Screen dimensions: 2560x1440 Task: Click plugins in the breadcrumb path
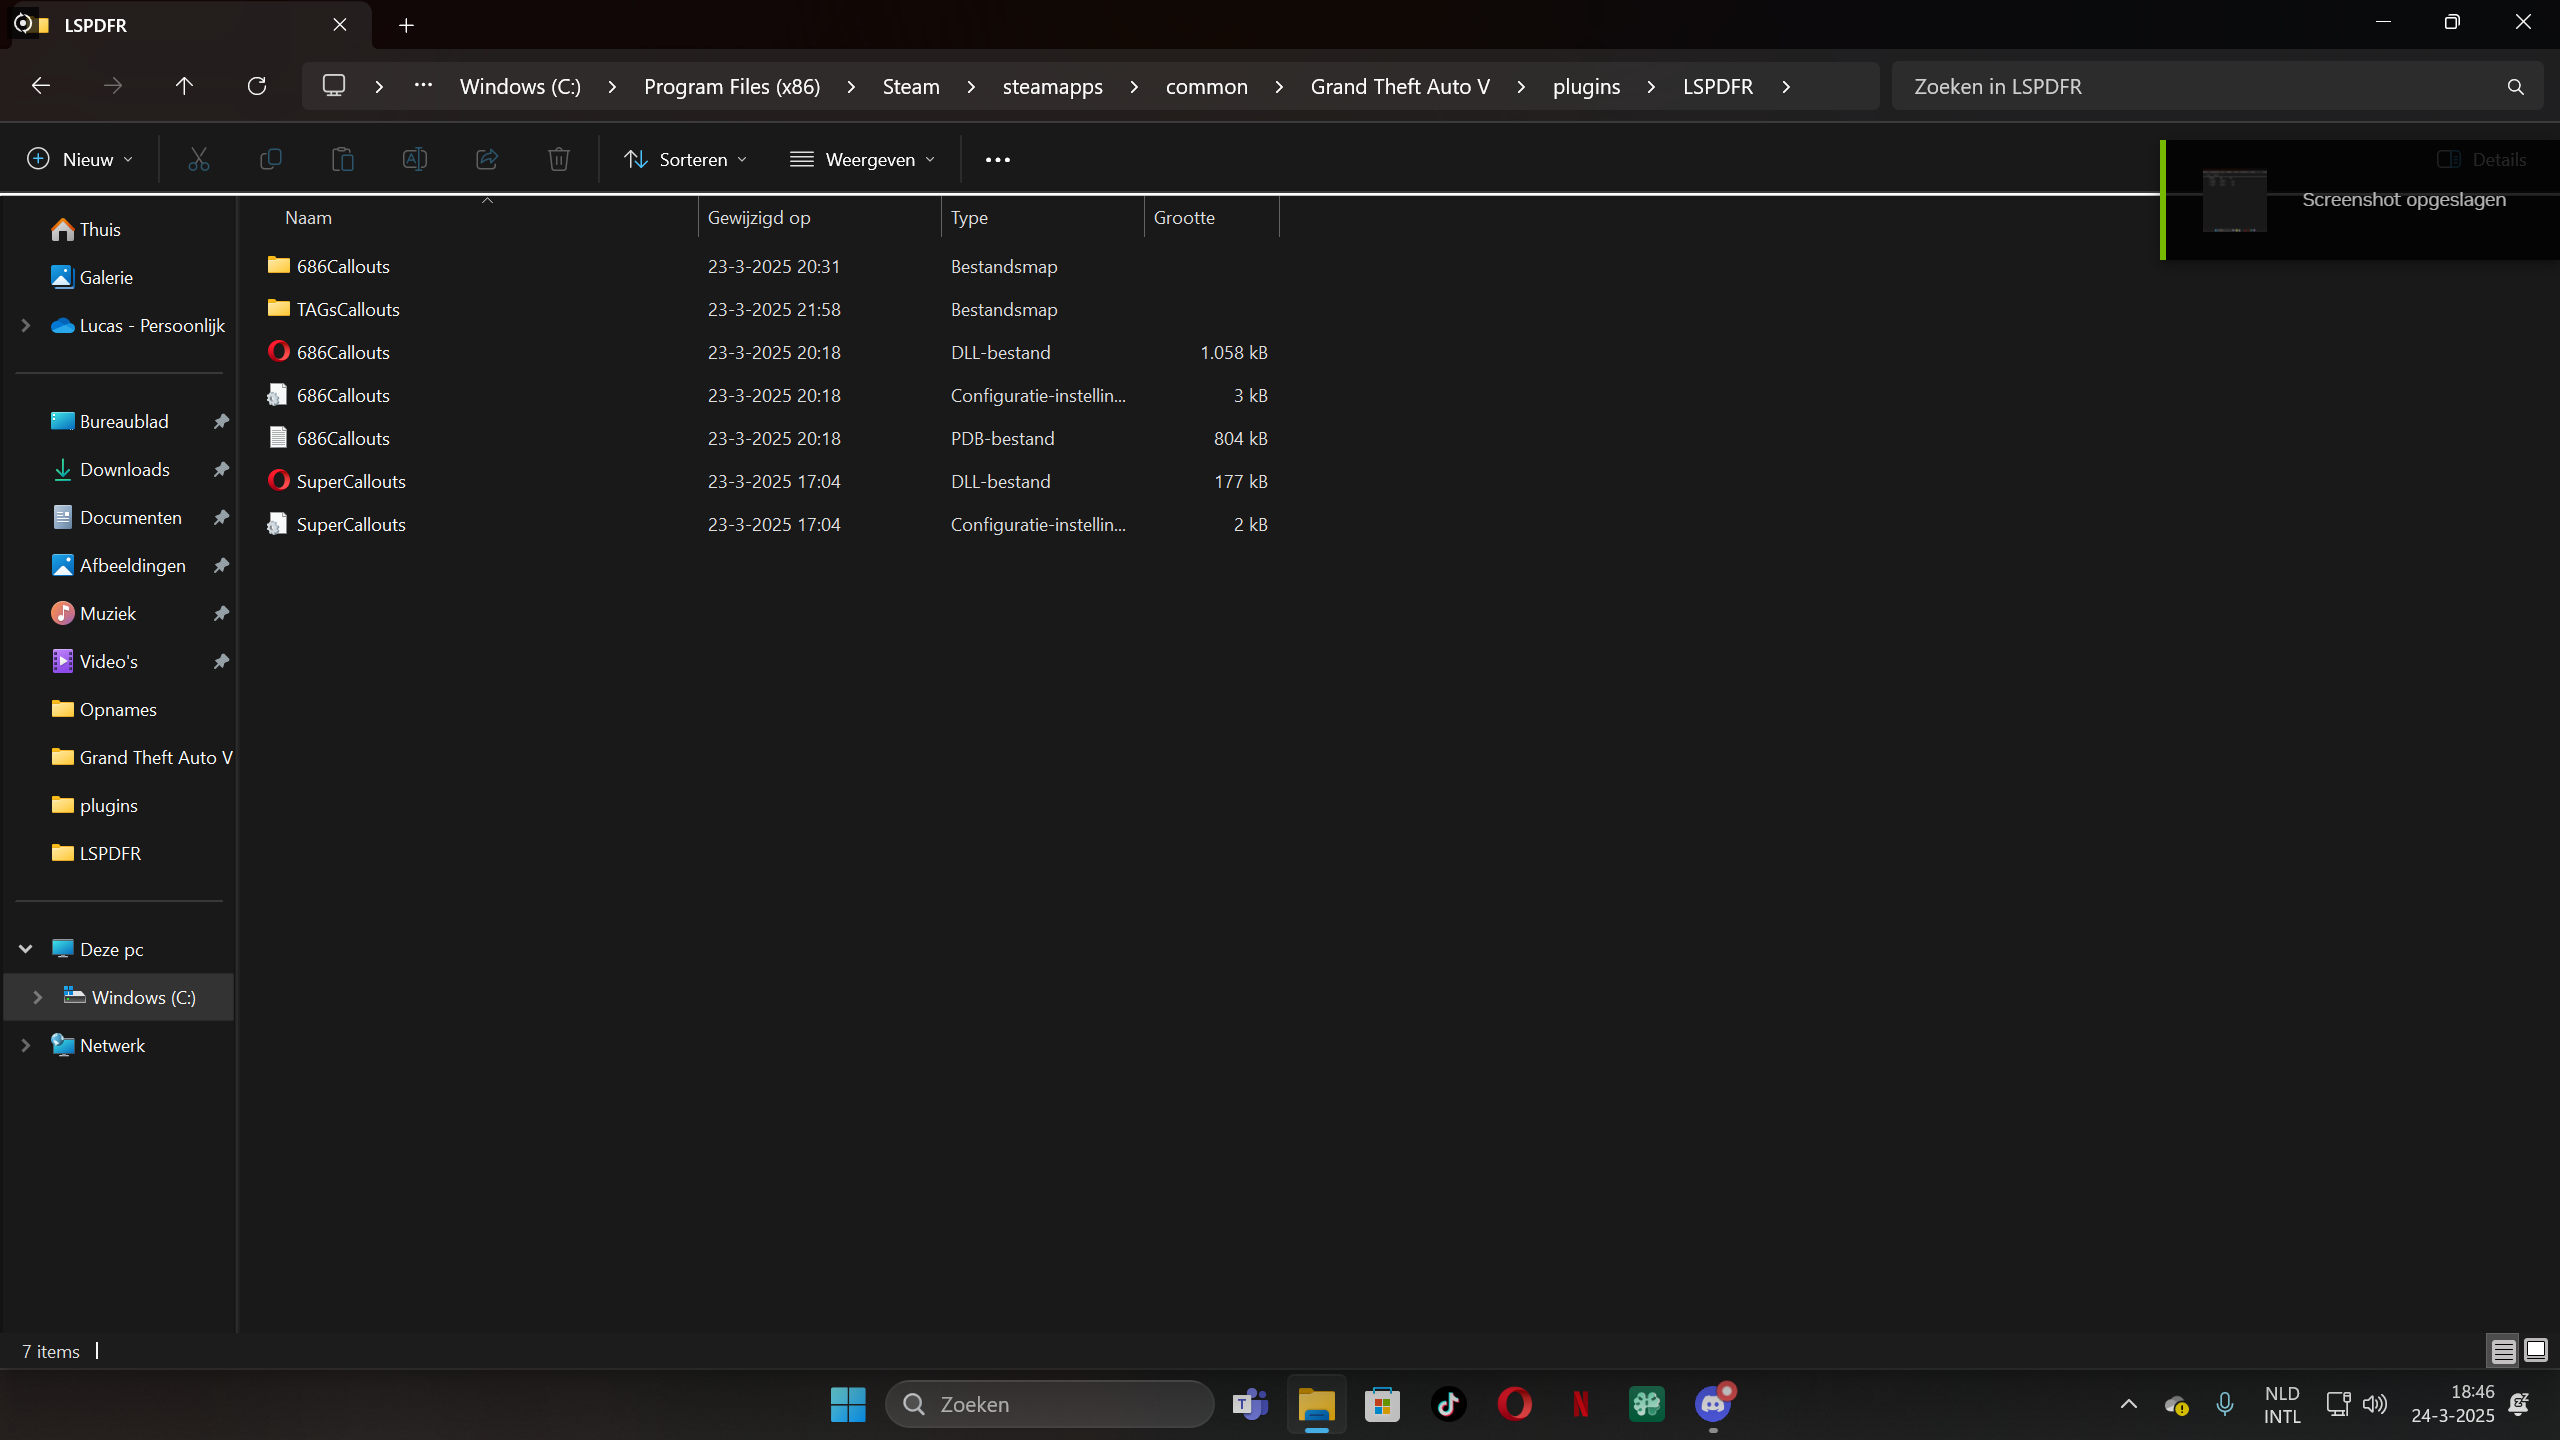coord(1586,86)
